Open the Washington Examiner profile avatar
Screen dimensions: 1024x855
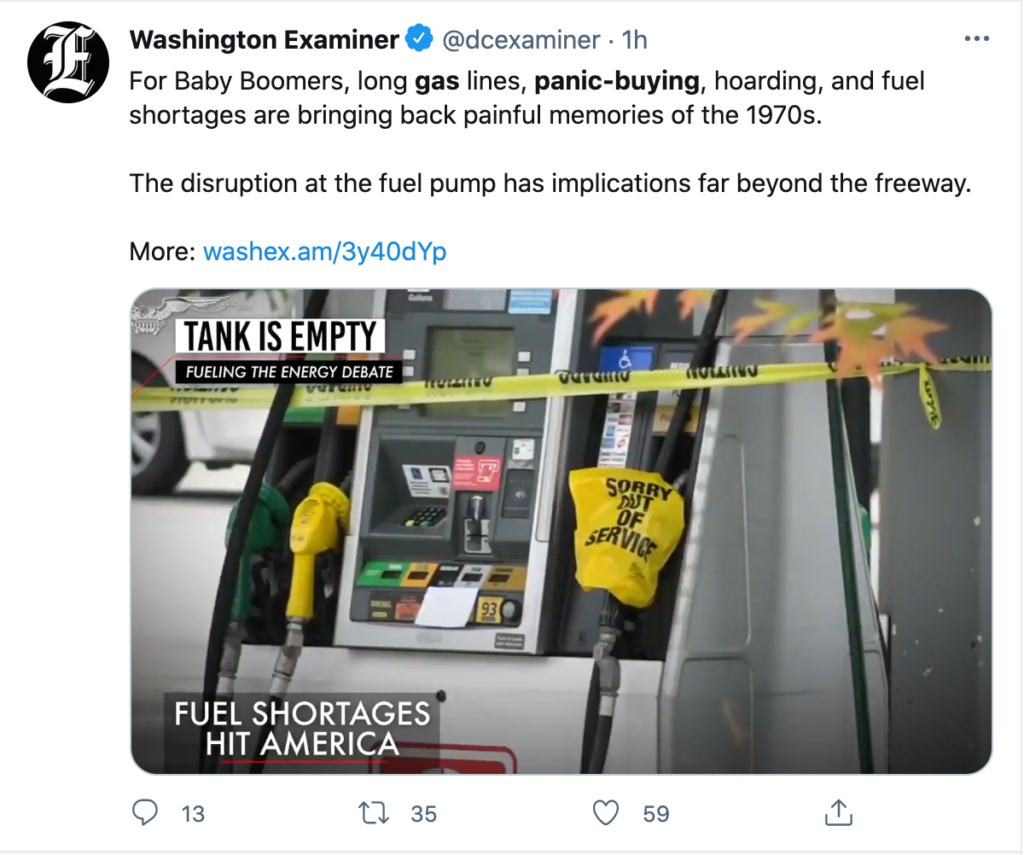pyautogui.click(x=68, y=62)
